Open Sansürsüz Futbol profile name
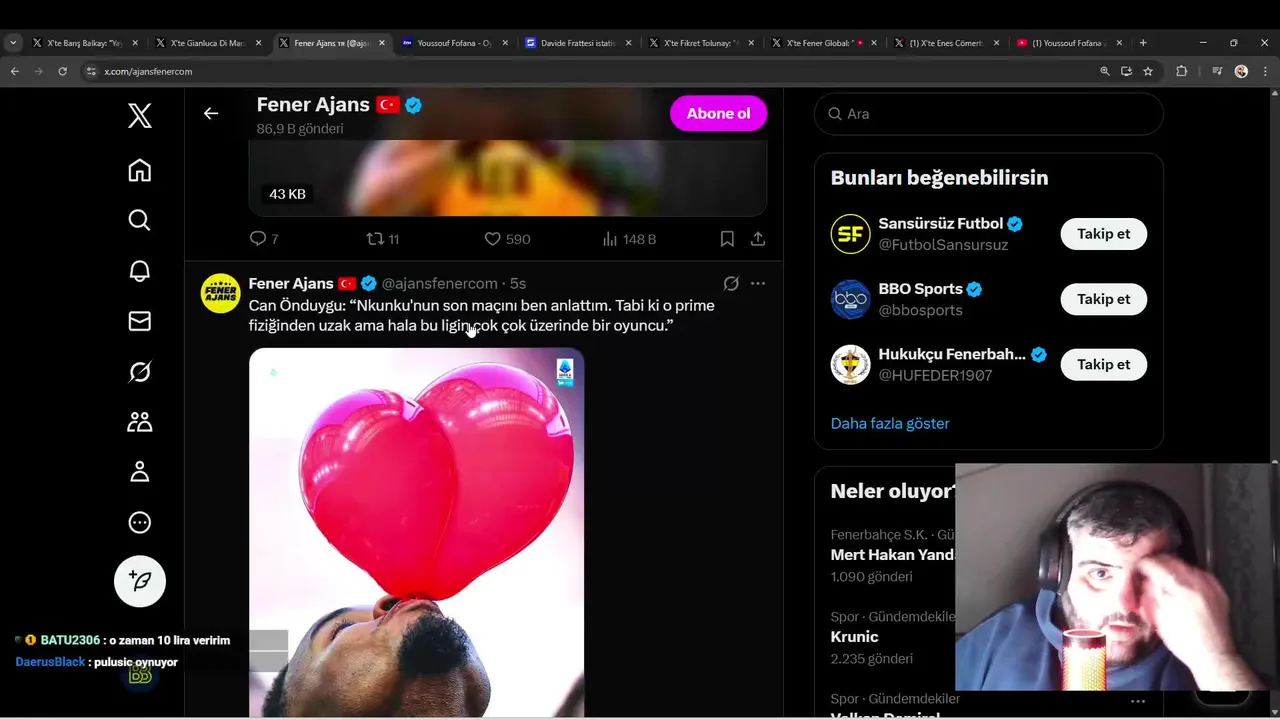The height and width of the screenshot is (720, 1280). coord(940,224)
